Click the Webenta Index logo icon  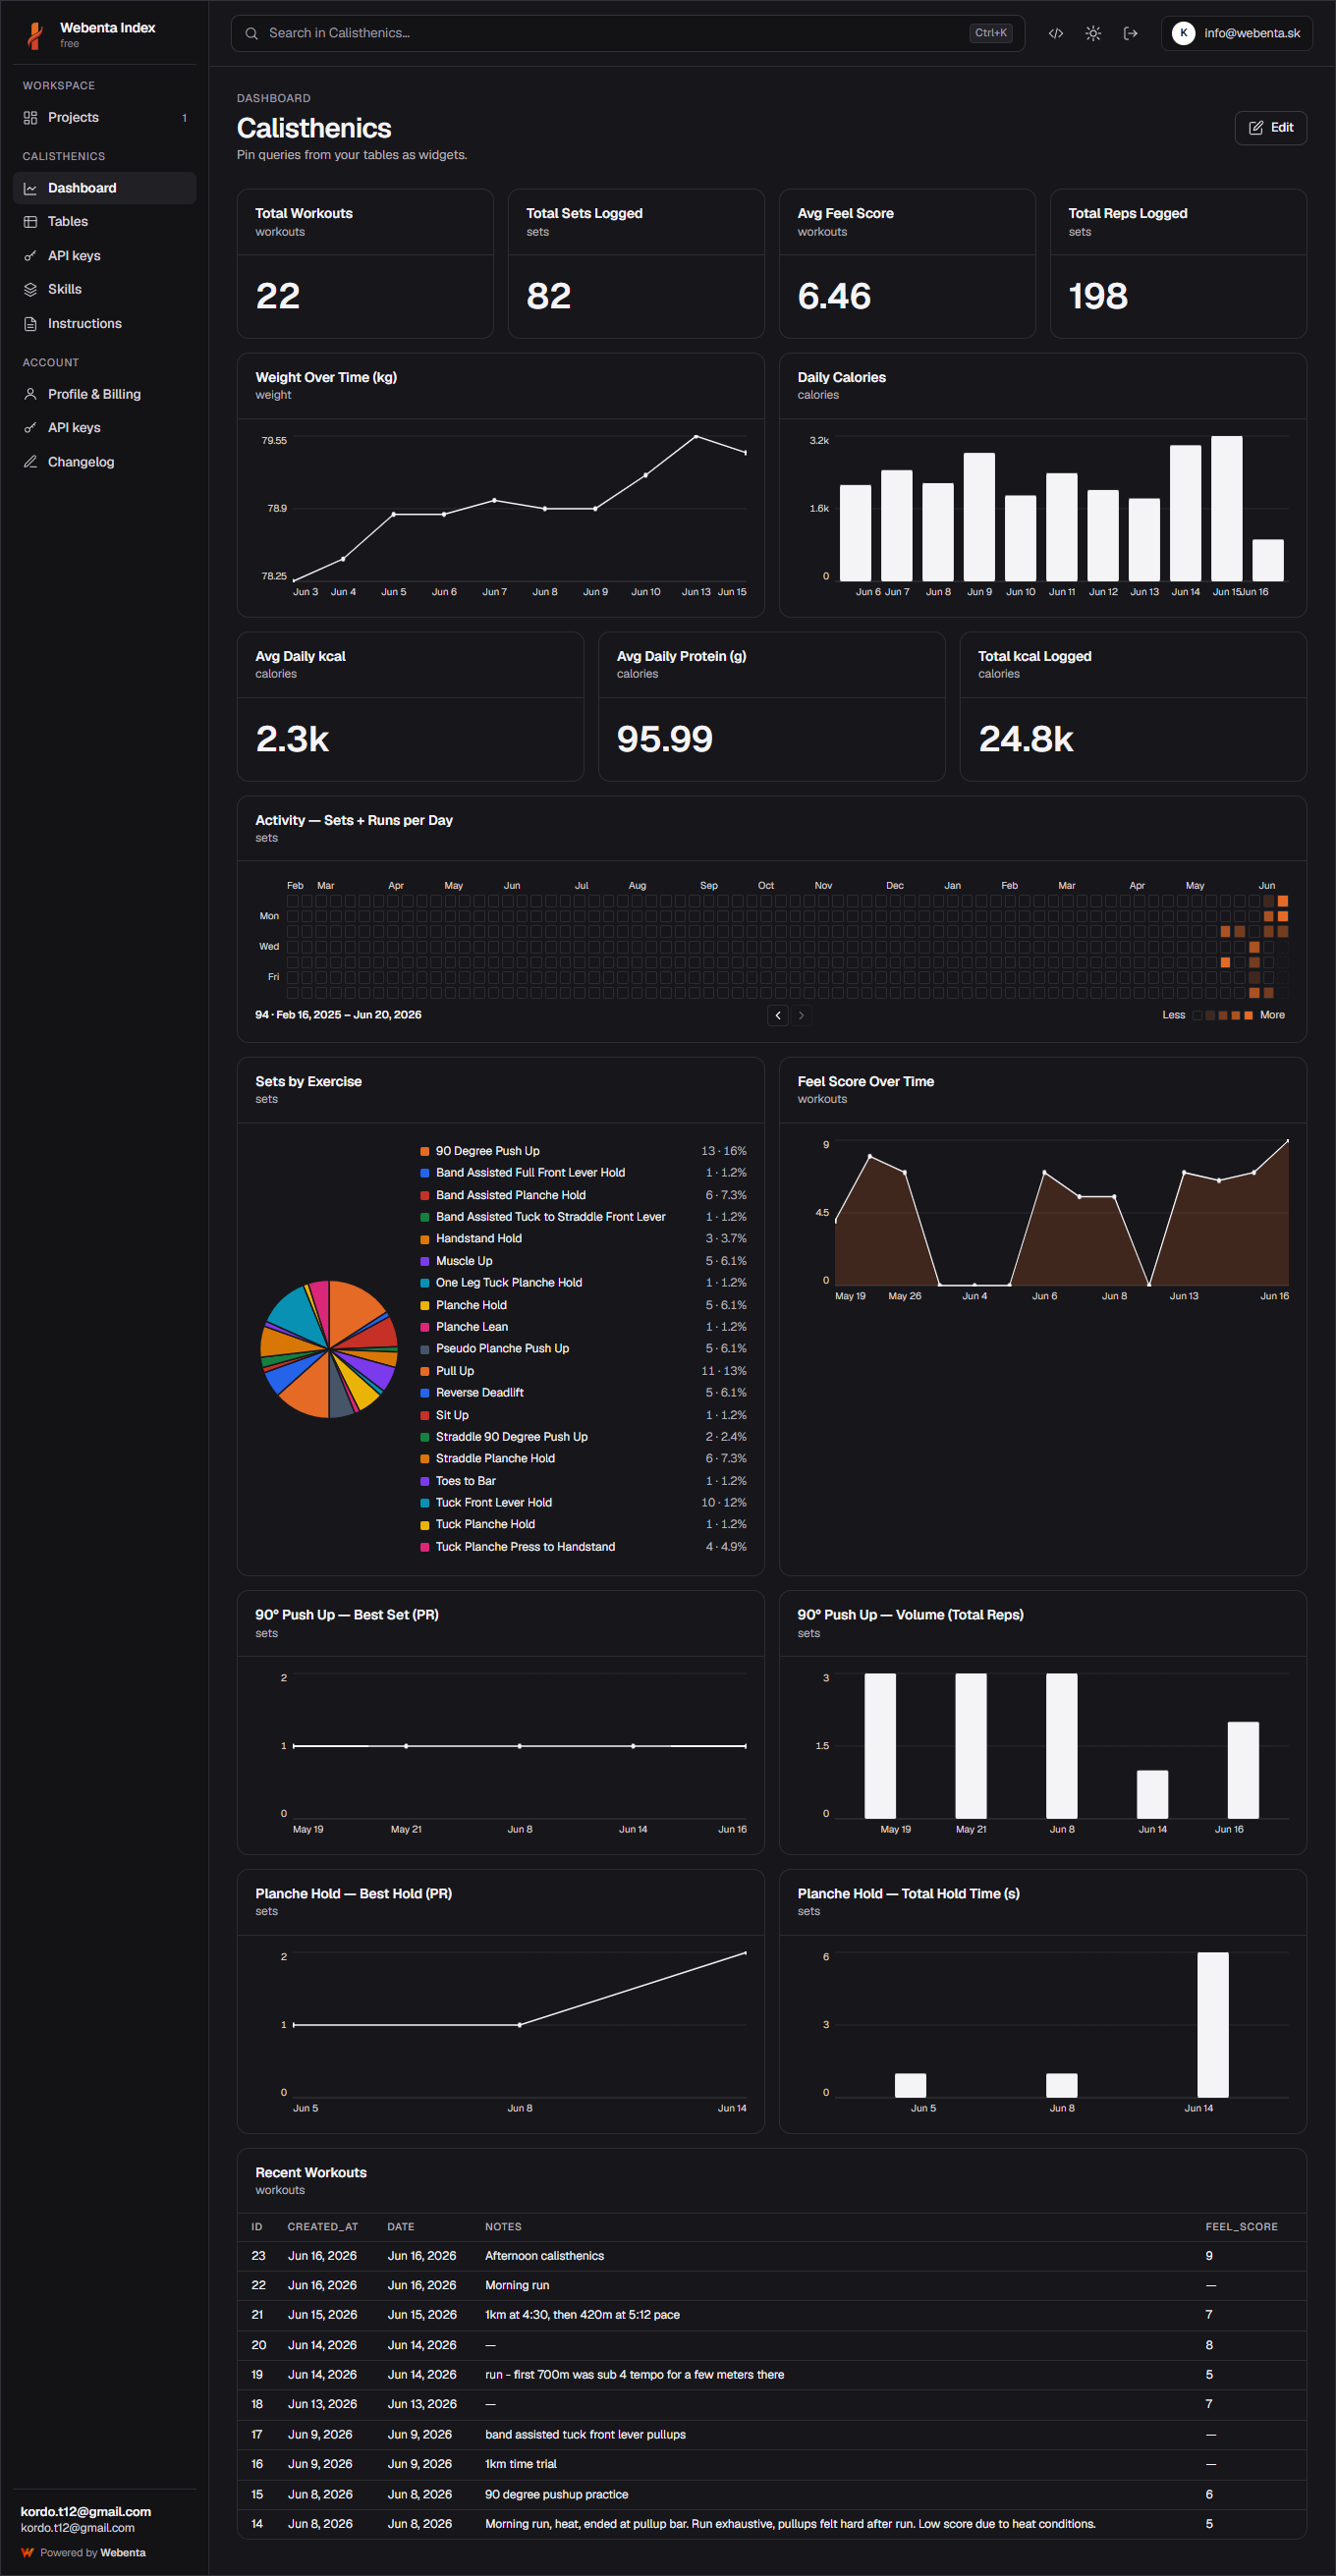coord(35,35)
